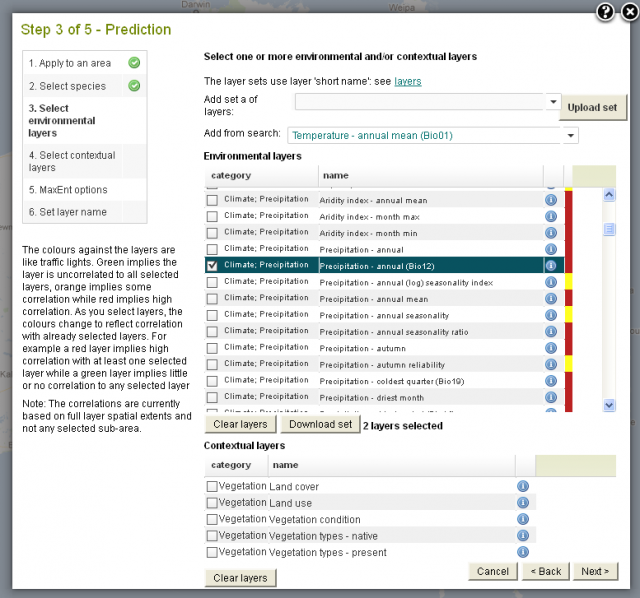
Task: Click info icon for Aridity index - annual mean
Action: click(x=550, y=200)
